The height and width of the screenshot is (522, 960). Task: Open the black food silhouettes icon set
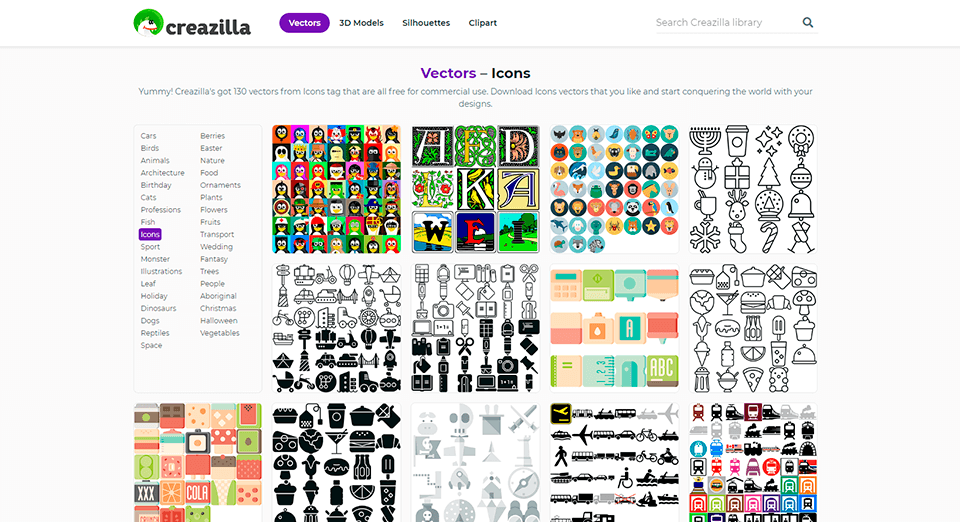click(x=337, y=463)
